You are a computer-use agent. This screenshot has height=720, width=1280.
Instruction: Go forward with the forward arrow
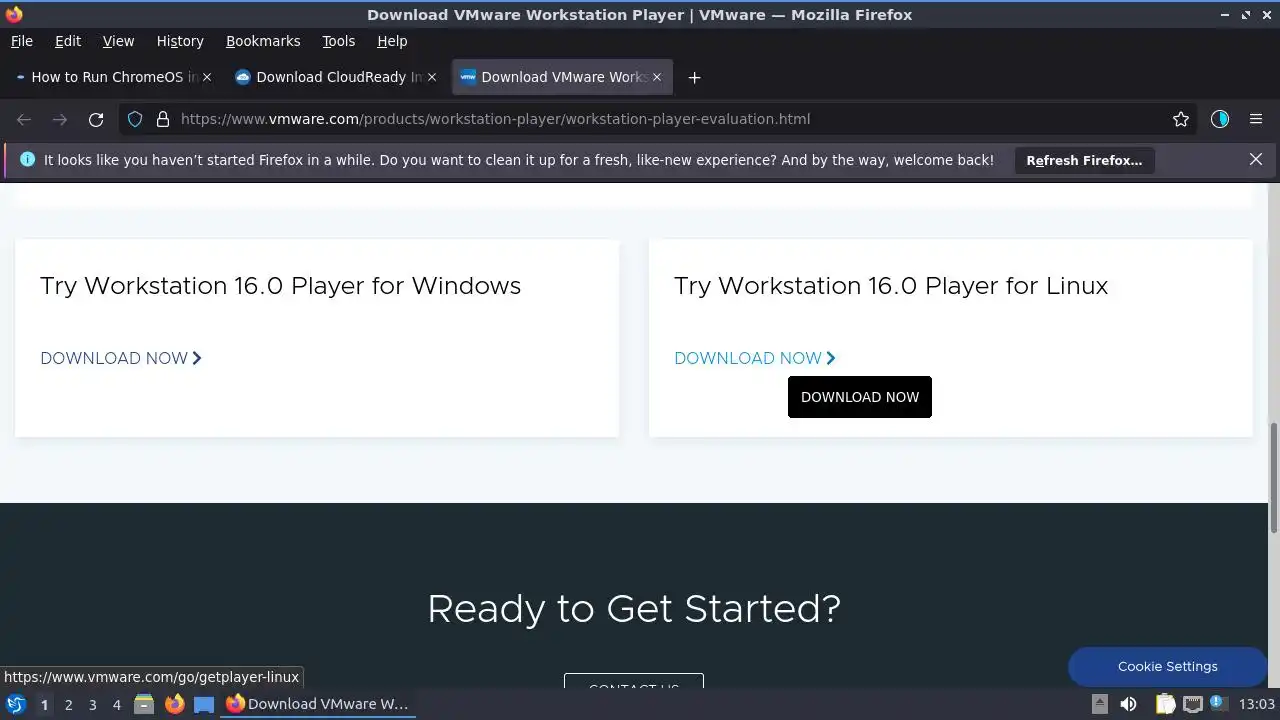60,119
